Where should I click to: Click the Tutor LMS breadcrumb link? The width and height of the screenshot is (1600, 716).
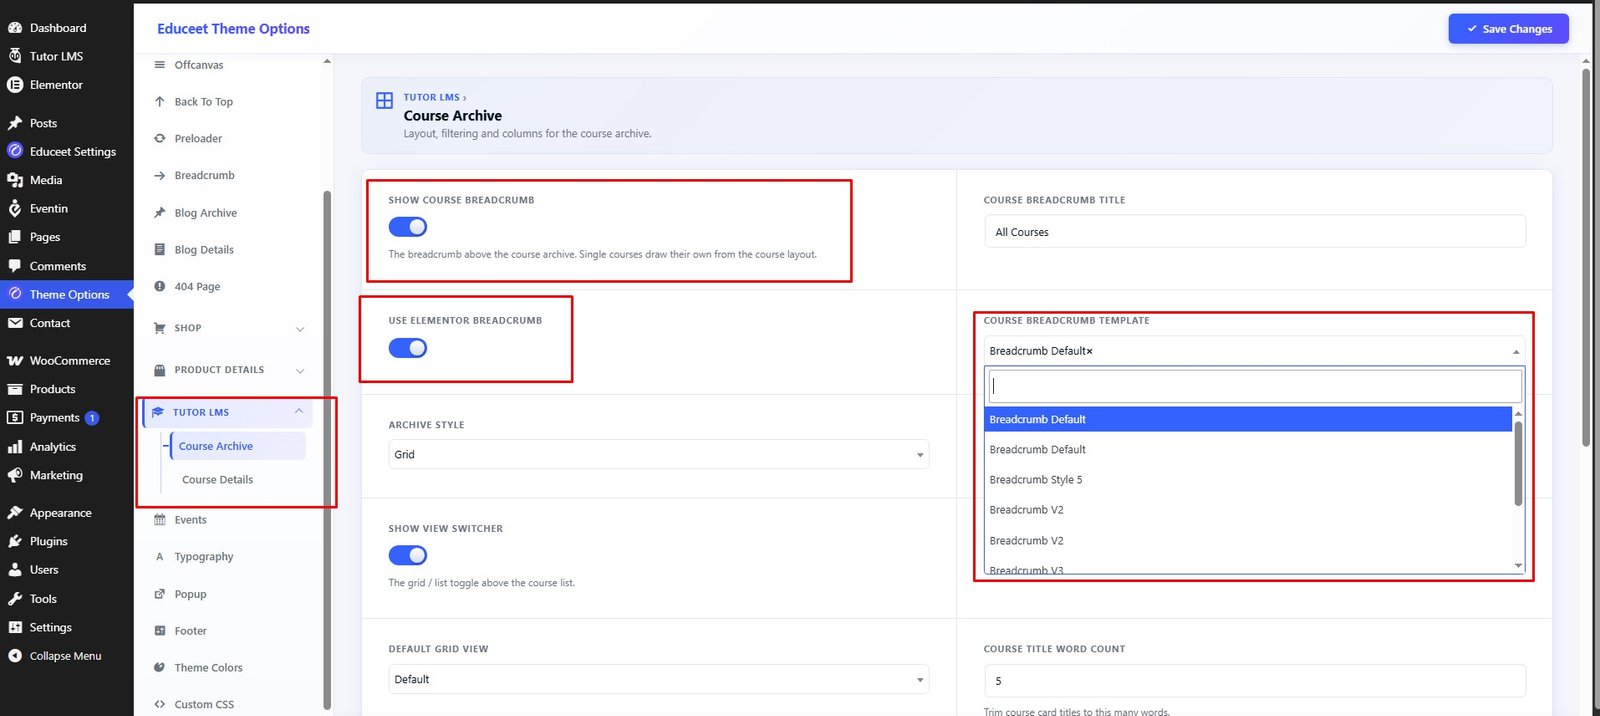(432, 97)
